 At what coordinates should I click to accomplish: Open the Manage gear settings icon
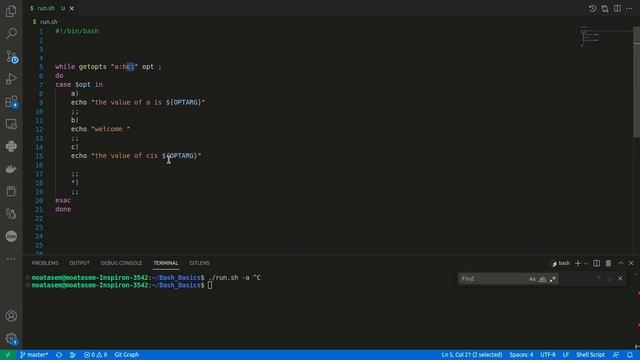[x=11, y=338]
